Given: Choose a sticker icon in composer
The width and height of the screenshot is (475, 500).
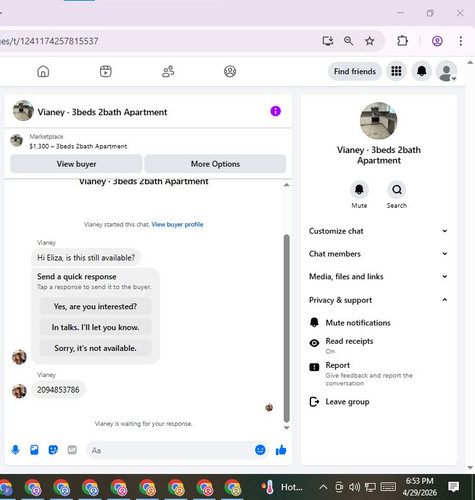Looking at the screenshot, I should (53, 450).
